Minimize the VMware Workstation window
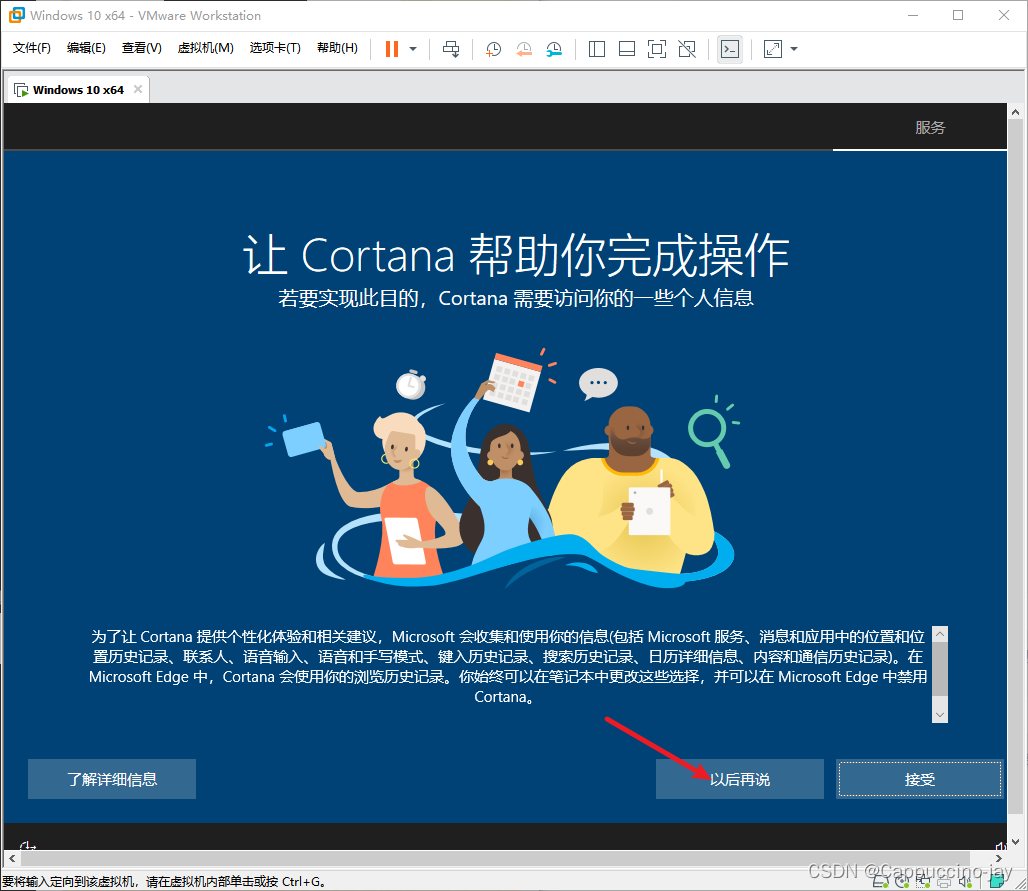The height and width of the screenshot is (891, 1028). tap(913, 15)
